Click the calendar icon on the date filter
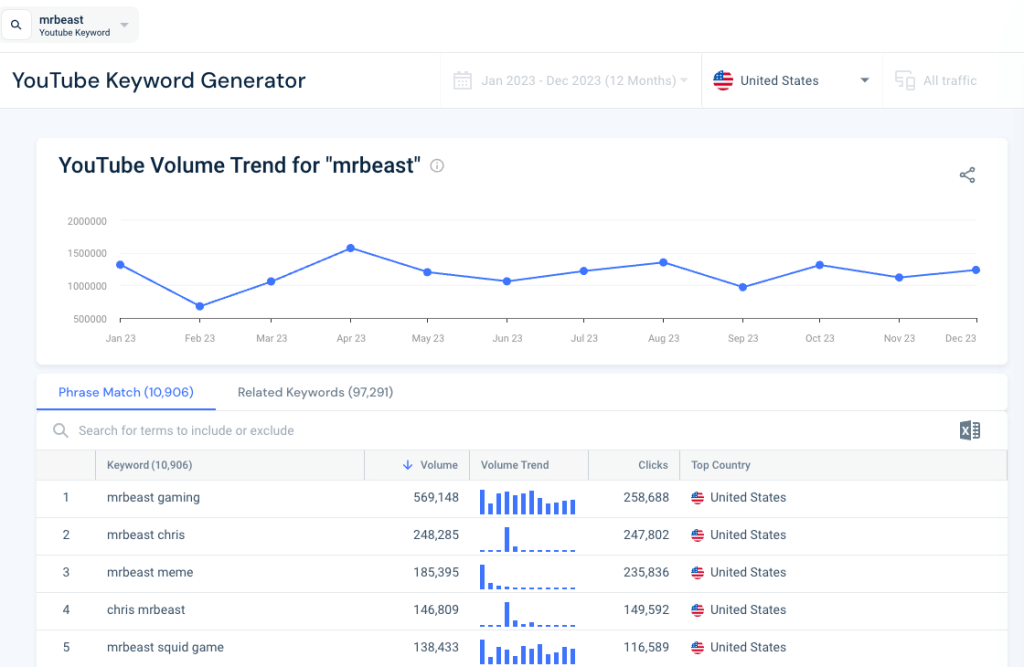This screenshot has height=667, width=1024. (x=461, y=80)
